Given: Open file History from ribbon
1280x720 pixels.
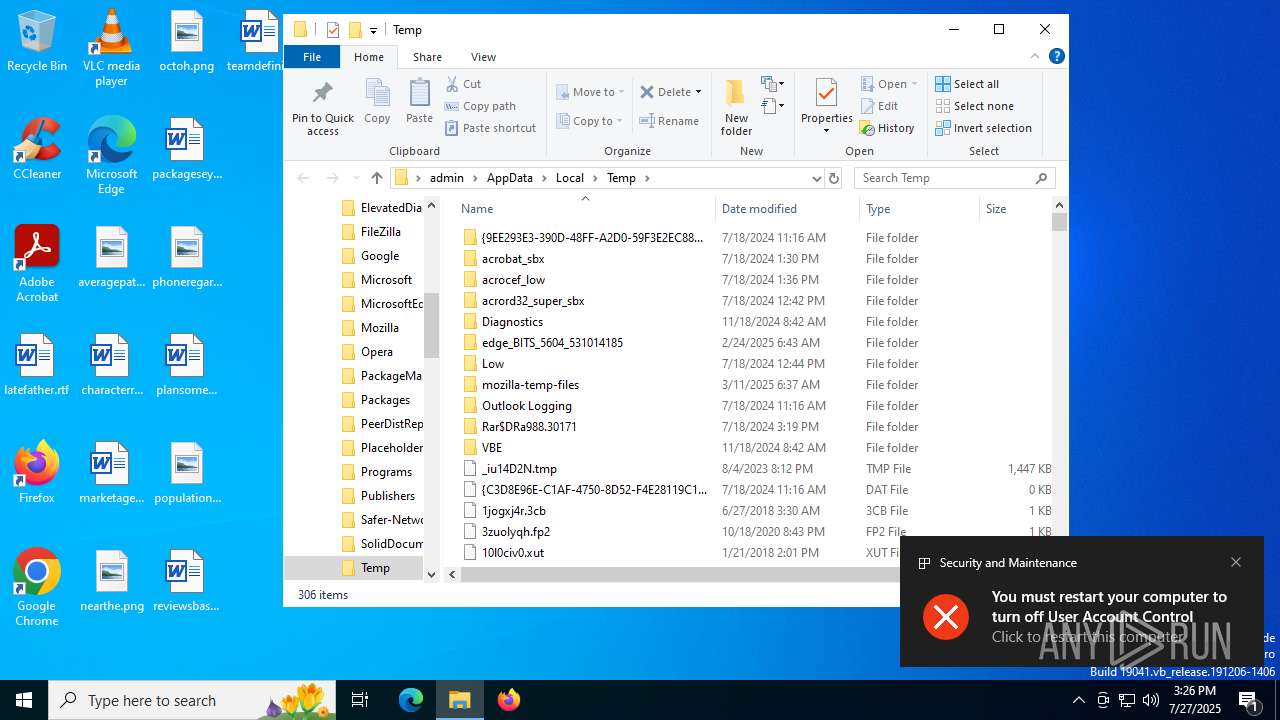Looking at the screenshot, I should tap(887, 128).
